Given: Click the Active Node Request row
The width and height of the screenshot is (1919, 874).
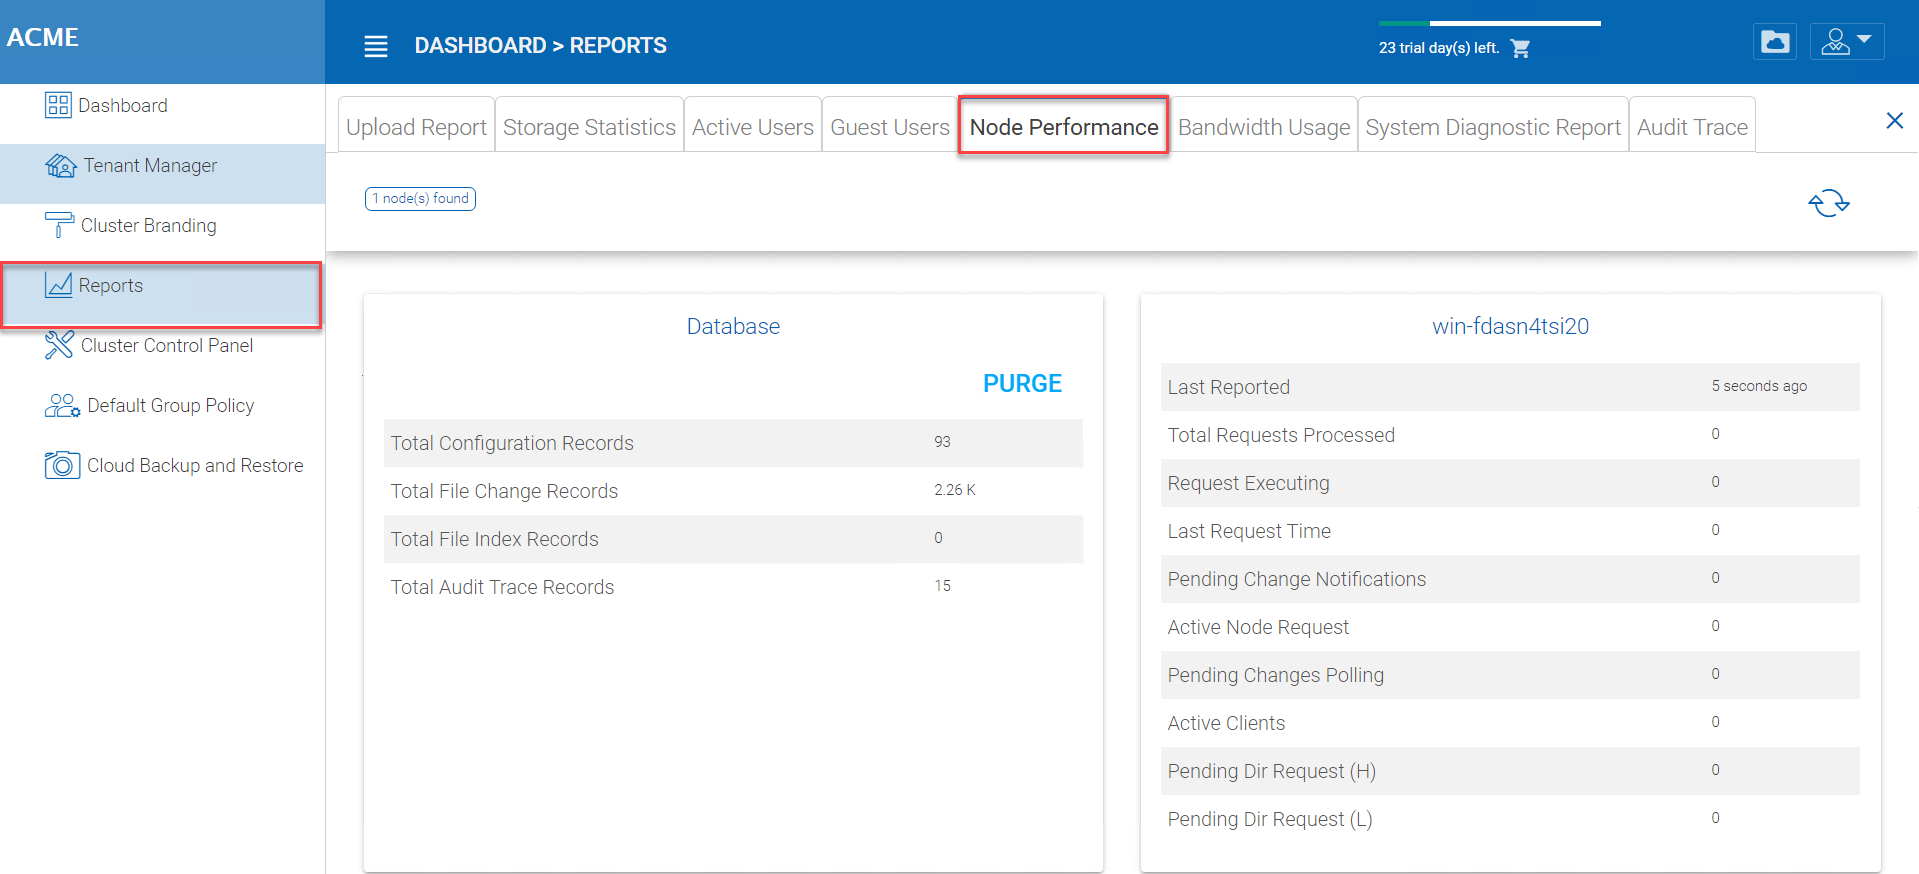Looking at the screenshot, I should pyautogui.click(x=1510, y=627).
